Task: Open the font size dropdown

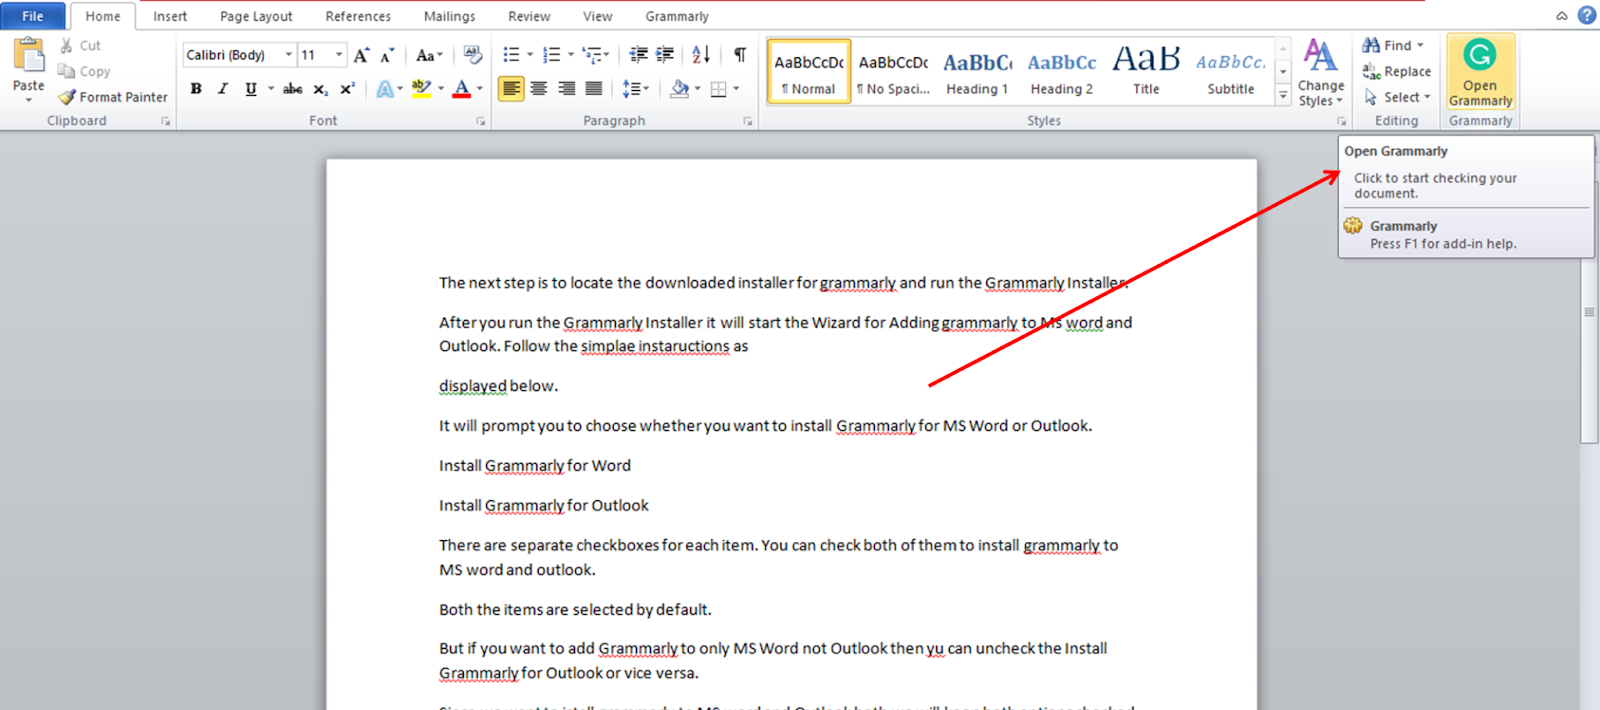Action: coord(340,55)
